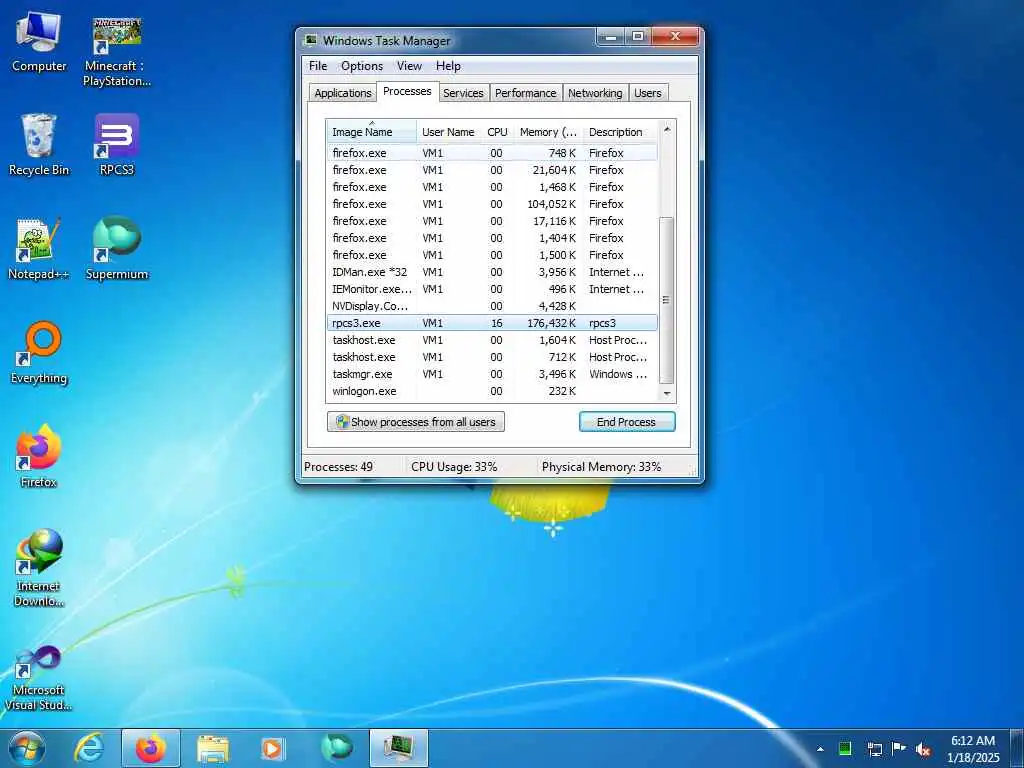Open Internet Explorer from the taskbar
This screenshot has height=768, width=1024.
click(x=89, y=748)
